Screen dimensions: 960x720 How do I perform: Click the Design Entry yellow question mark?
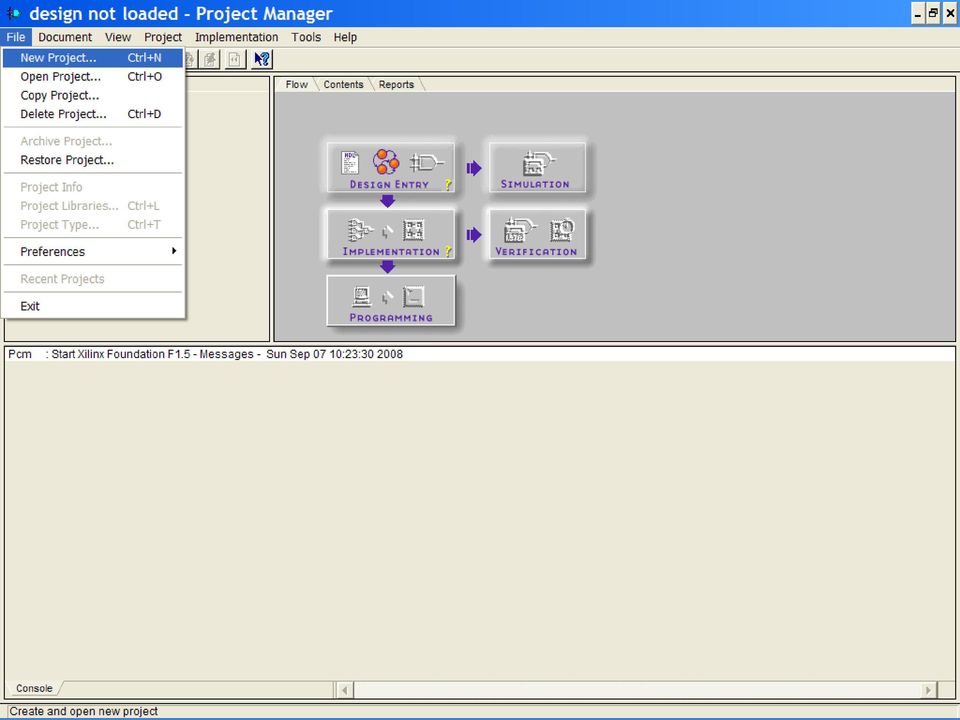pyautogui.click(x=448, y=184)
